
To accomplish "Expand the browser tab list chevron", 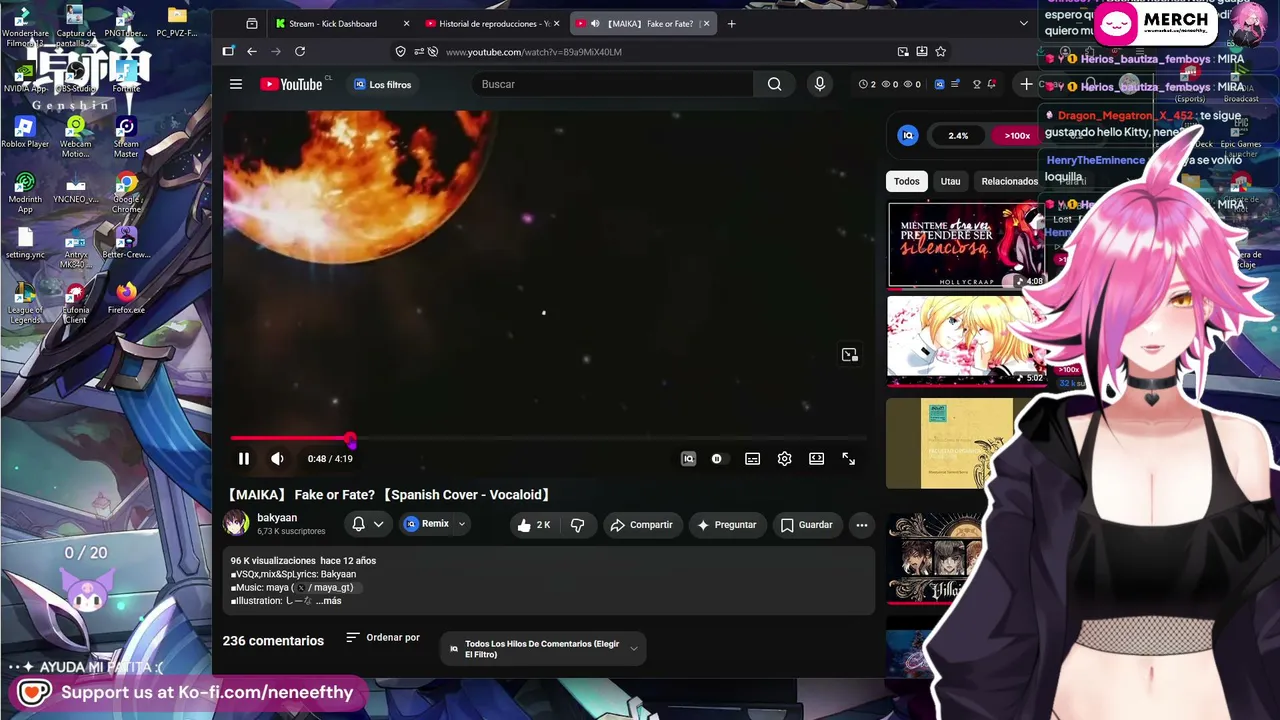I will point(1023,23).
